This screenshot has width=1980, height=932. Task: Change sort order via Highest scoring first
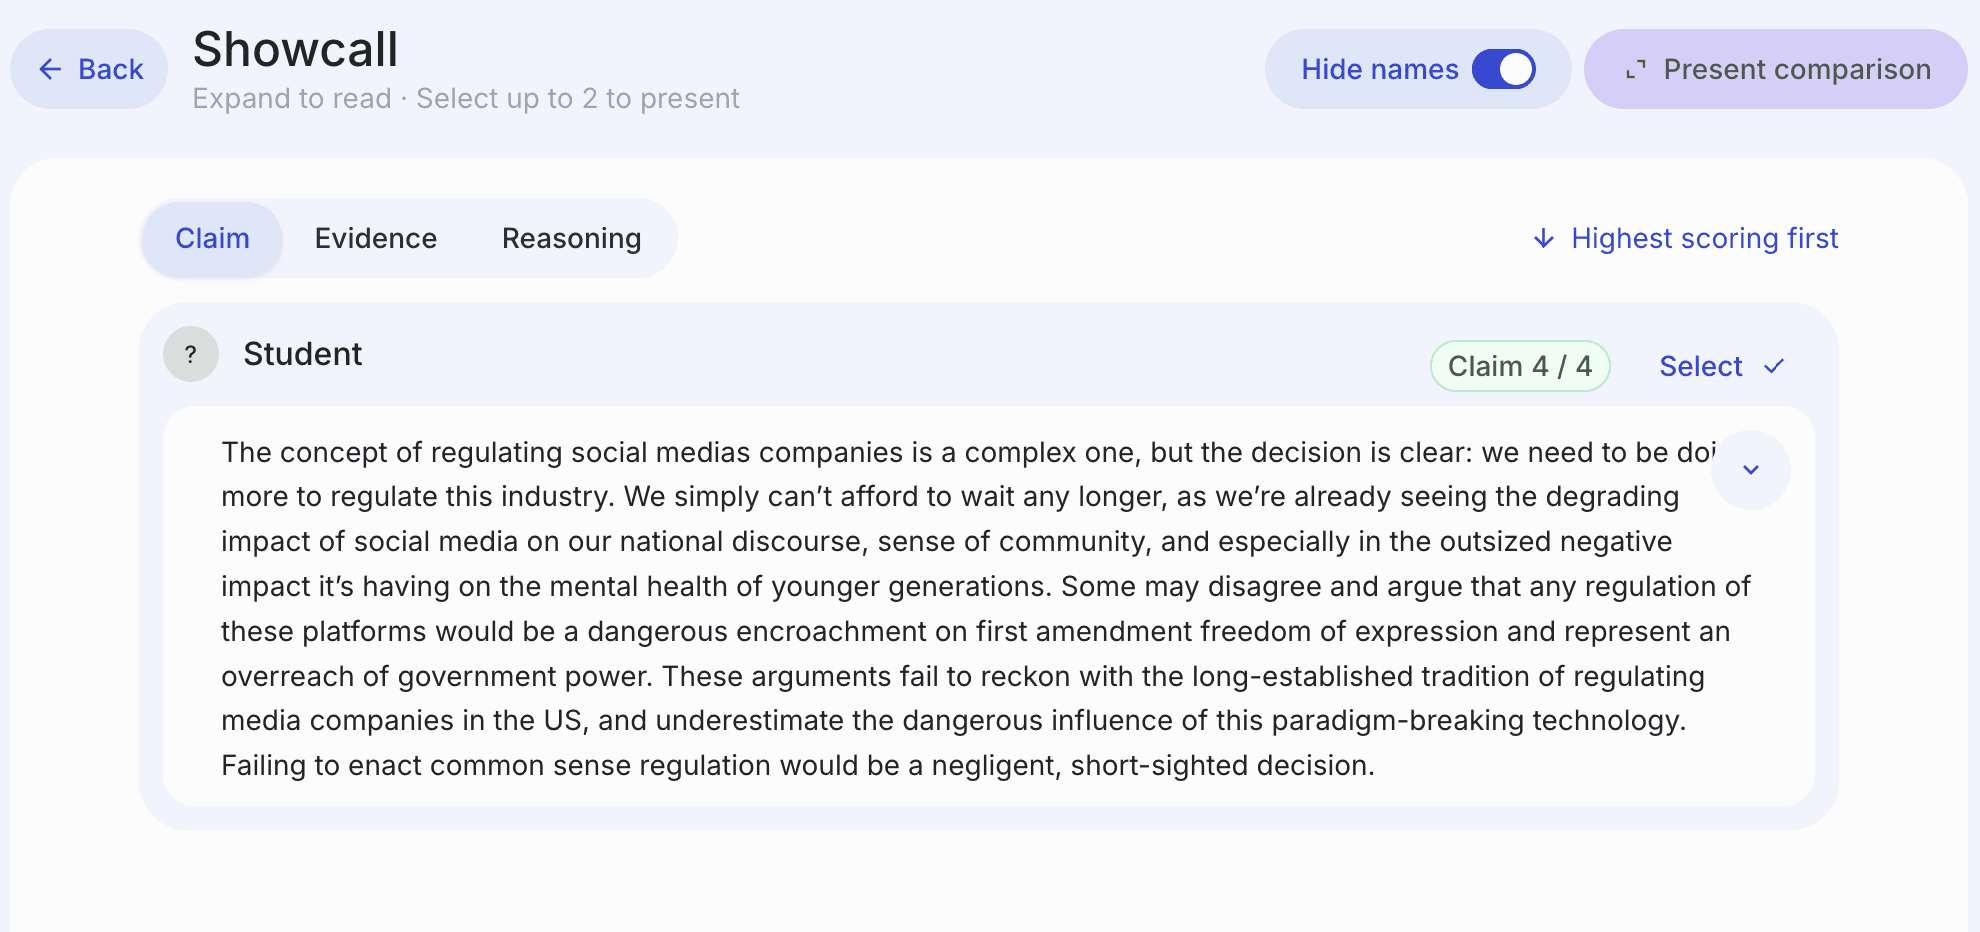click(1704, 238)
